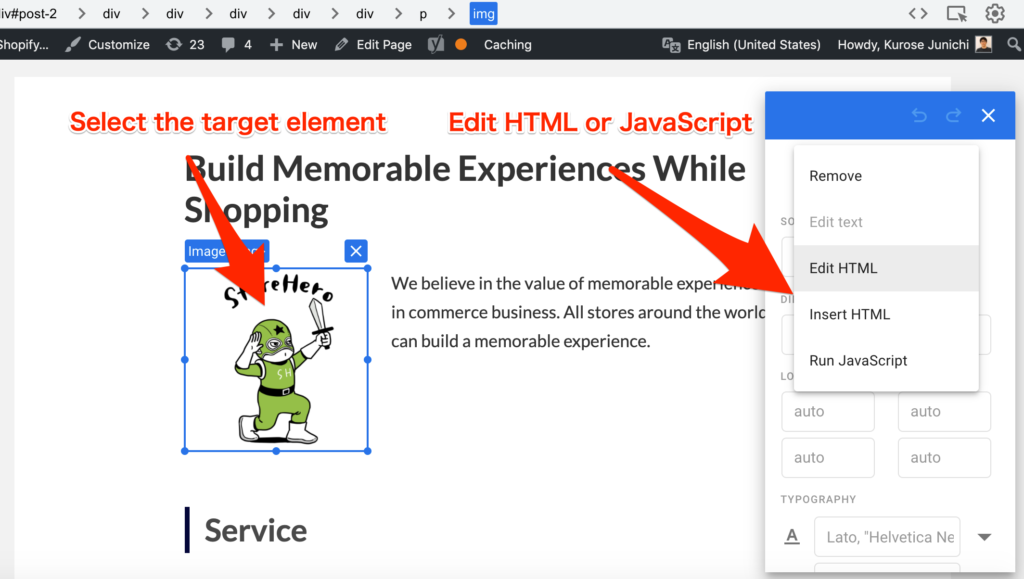The width and height of the screenshot is (1024, 579).
Task: Click the underlined A text color icon
Action: pos(792,537)
